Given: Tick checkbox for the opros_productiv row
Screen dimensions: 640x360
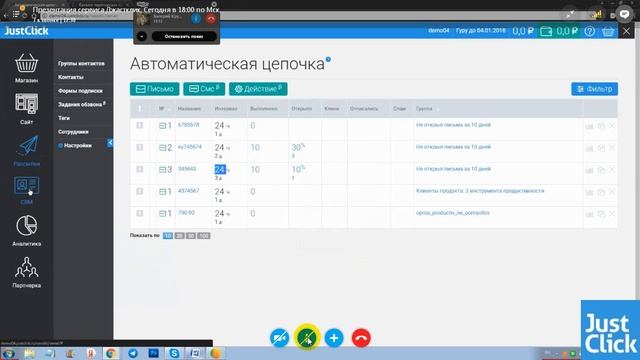Looking at the screenshot, I should point(140,213).
